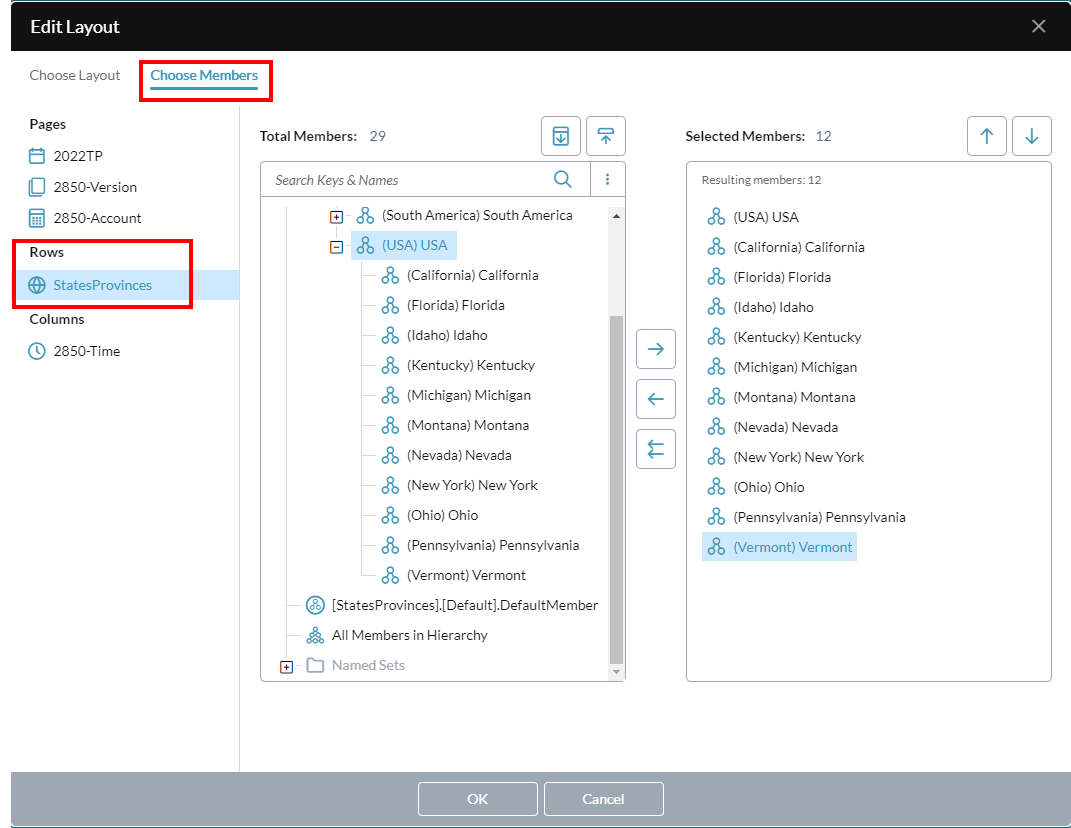Open the search options three-dot menu

click(x=607, y=180)
